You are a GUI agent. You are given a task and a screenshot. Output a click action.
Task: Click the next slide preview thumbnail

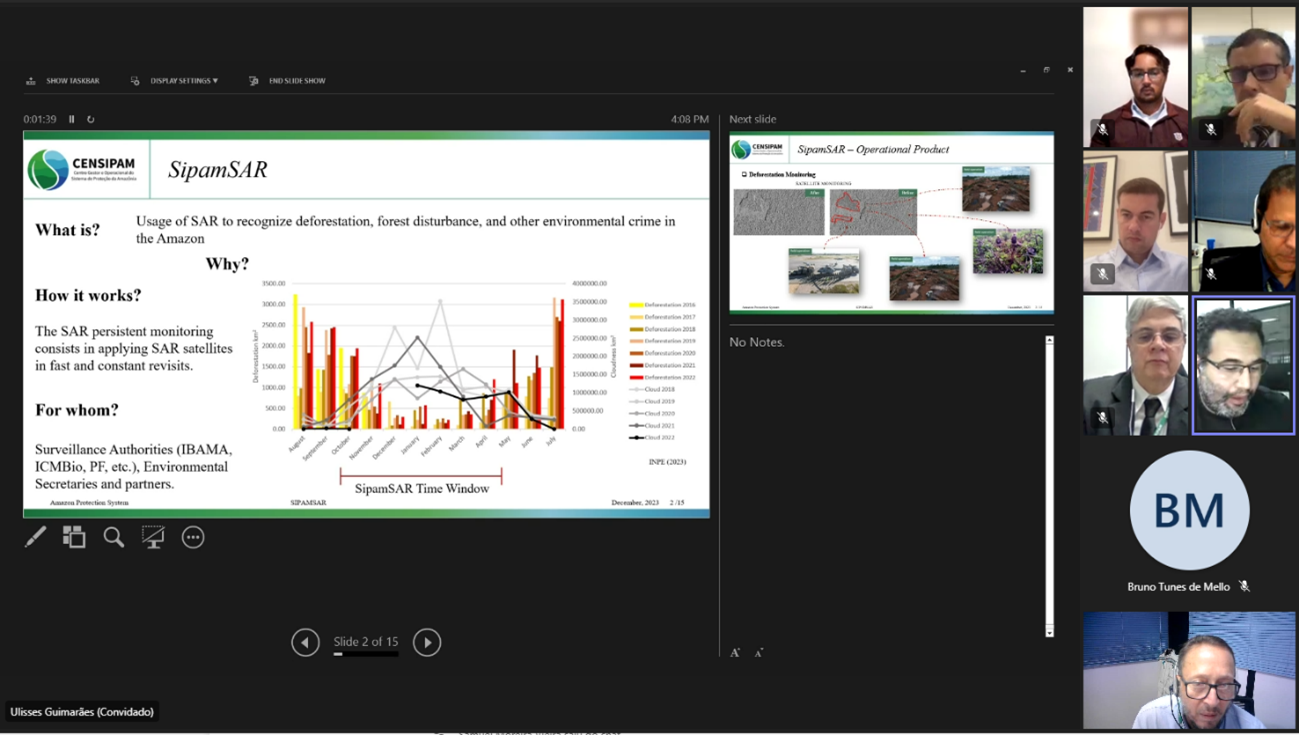(x=891, y=223)
